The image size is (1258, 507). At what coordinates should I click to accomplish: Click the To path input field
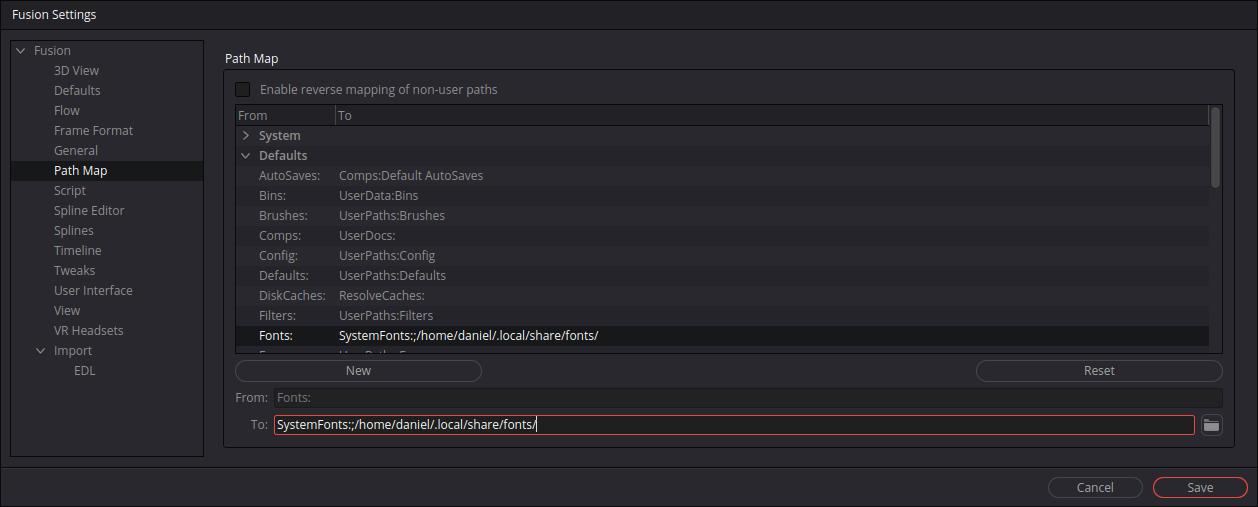click(733, 425)
